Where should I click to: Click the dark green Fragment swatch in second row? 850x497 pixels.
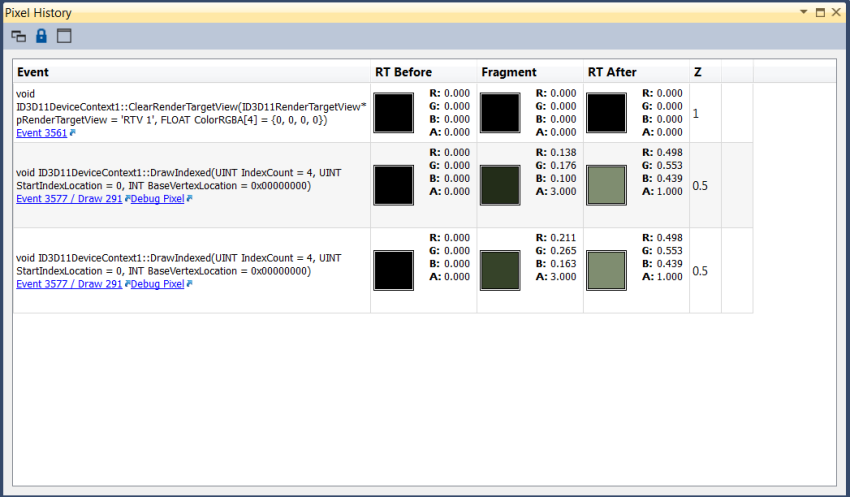point(500,185)
